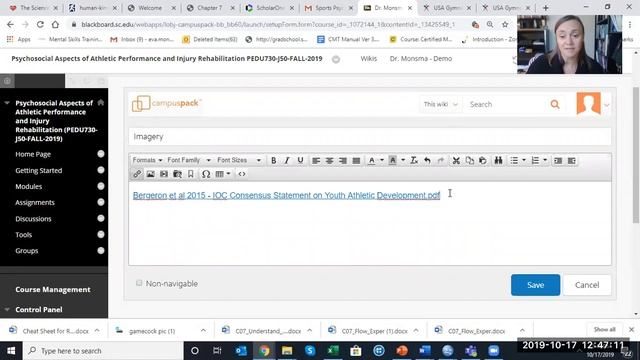Viewport: 640px width, 360px height.
Task: Open find and replace binoculars icon
Action: click(x=498, y=160)
